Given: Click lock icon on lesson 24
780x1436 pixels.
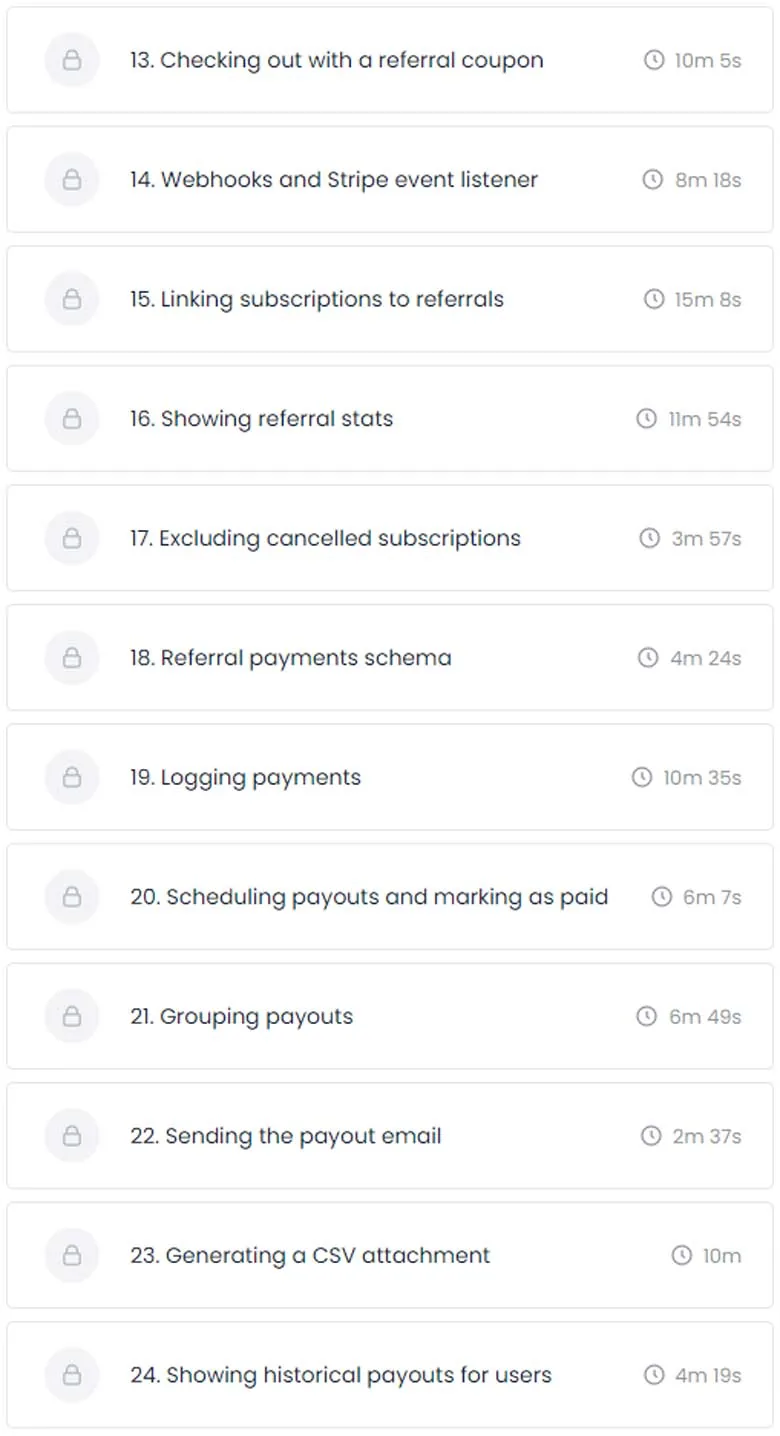Looking at the screenshot, I should (x=72, y=1375).
